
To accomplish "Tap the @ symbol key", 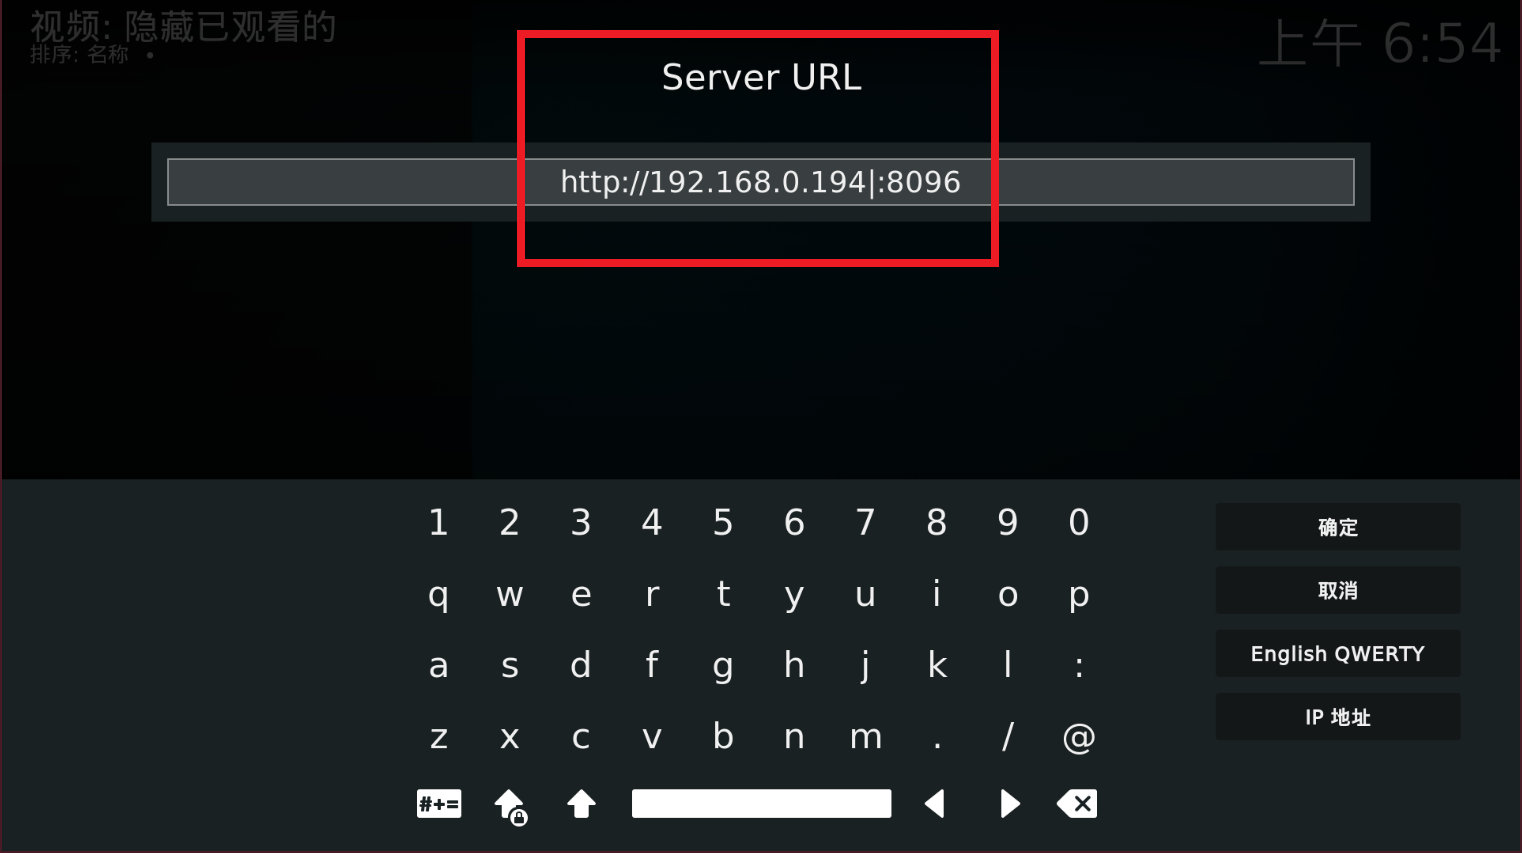I will [1079, 738].
